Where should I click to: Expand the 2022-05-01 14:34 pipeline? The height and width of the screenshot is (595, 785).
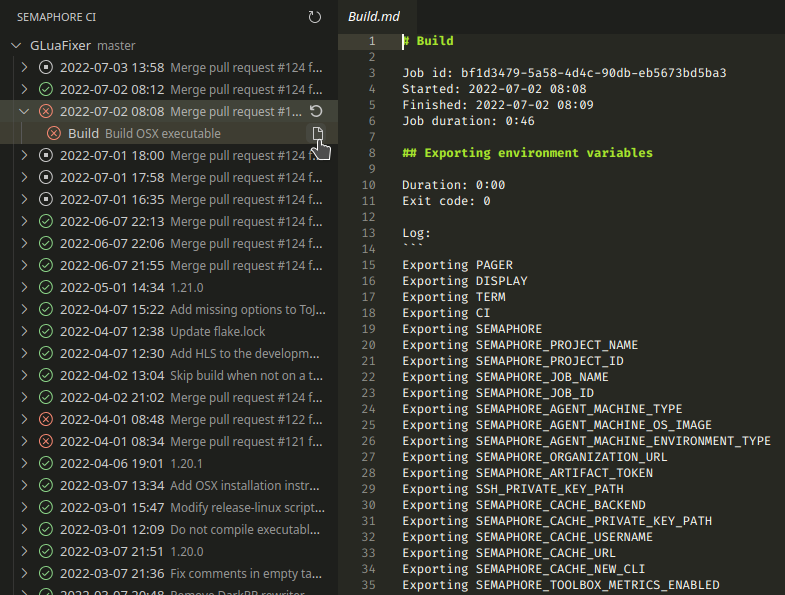tap(24, 287)
